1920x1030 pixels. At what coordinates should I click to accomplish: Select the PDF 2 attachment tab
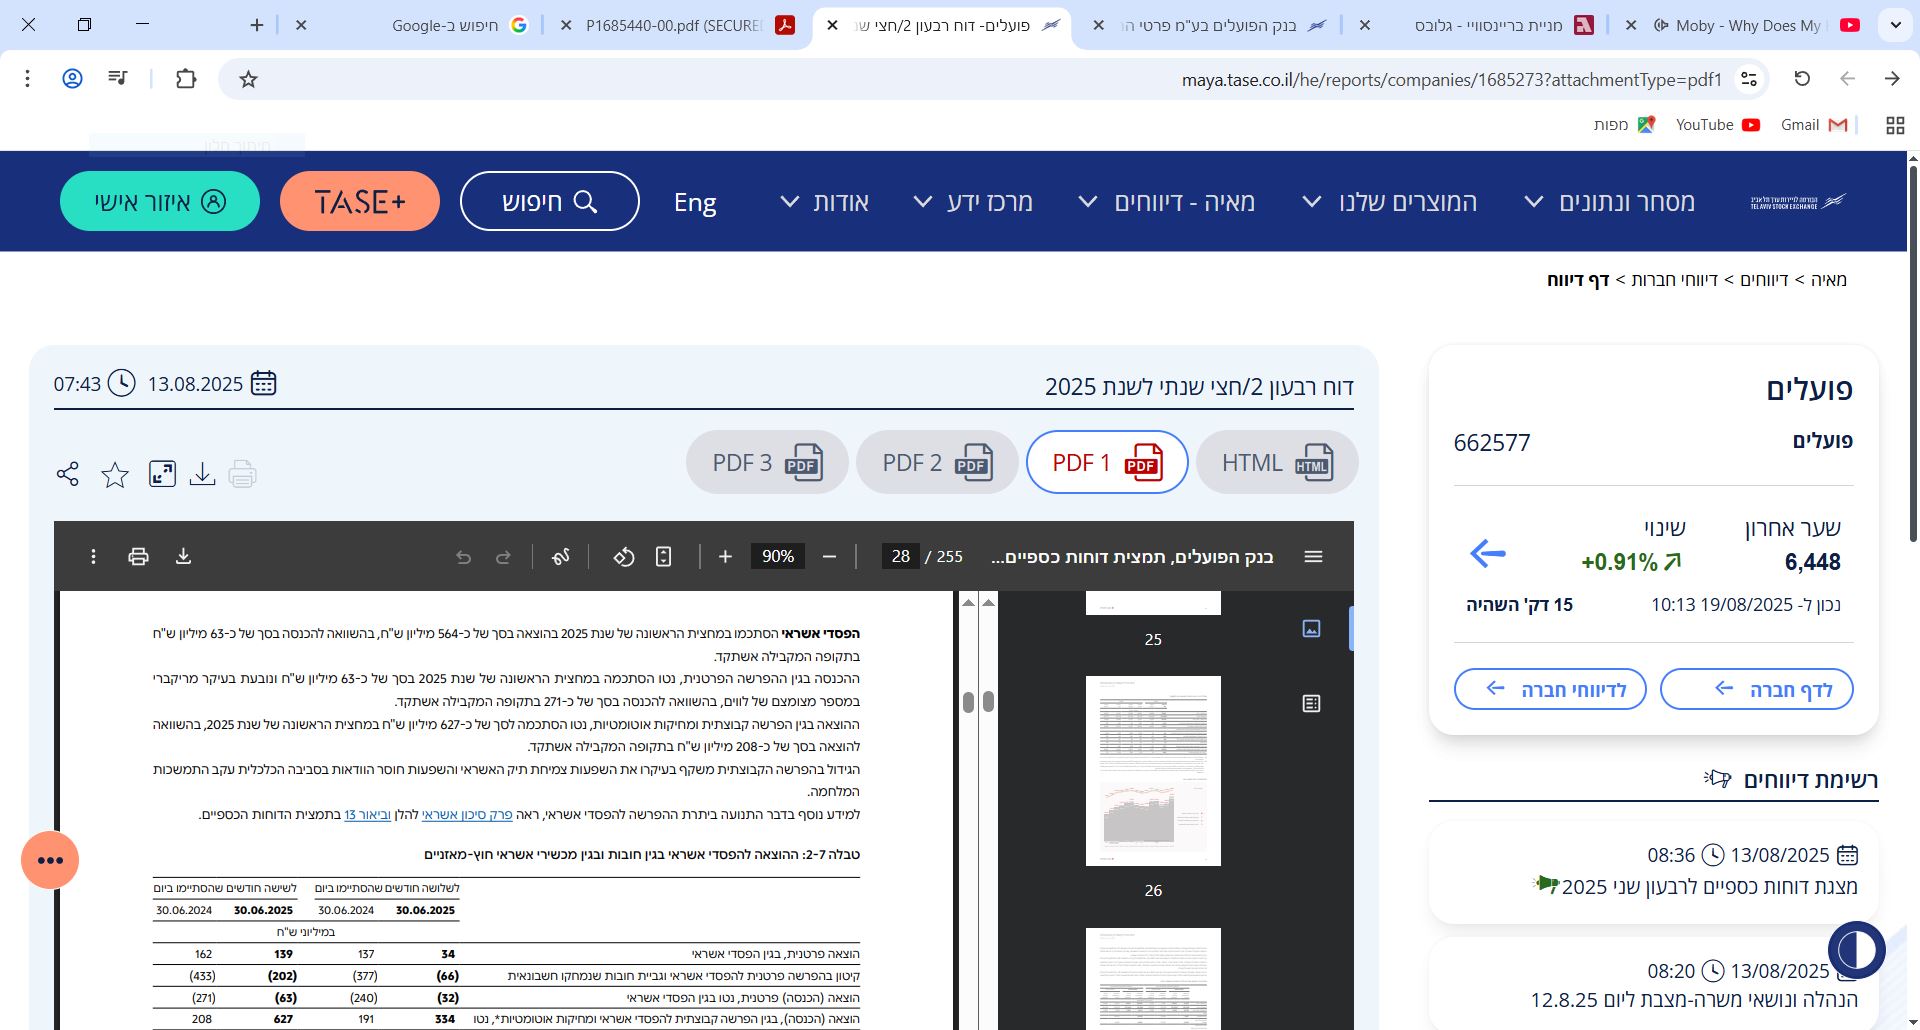coord(937,462)
